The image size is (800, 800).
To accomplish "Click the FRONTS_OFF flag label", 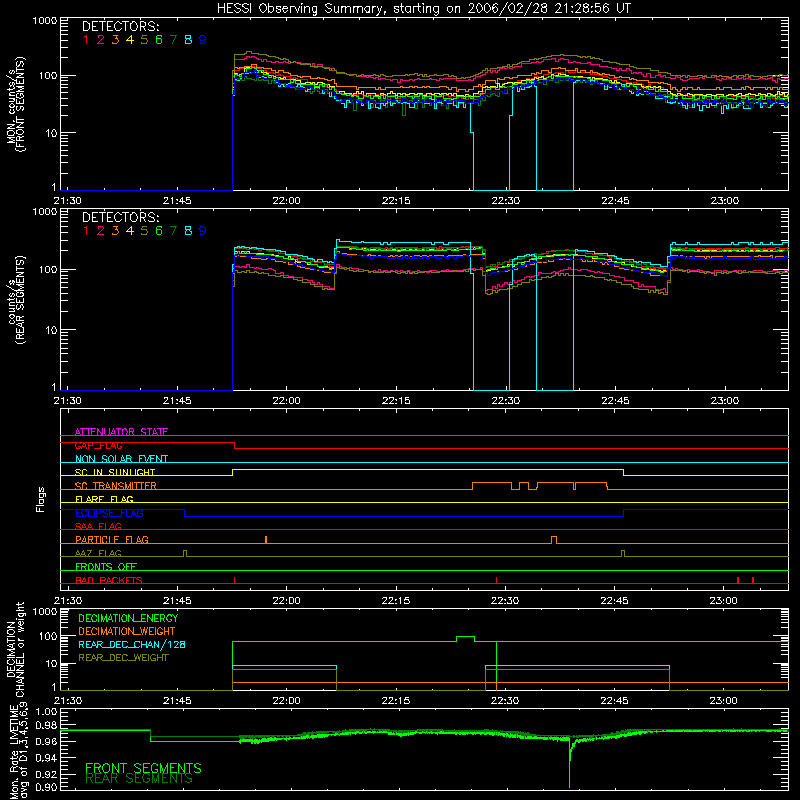I will tap(106, 566).
